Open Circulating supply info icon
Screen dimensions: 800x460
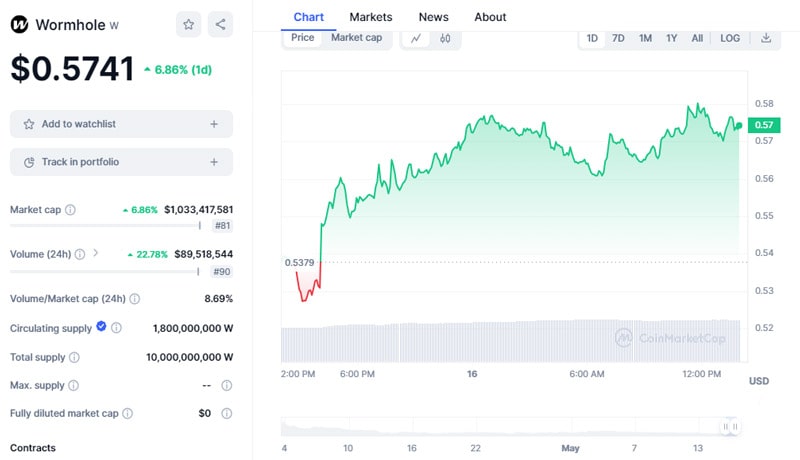116,328
